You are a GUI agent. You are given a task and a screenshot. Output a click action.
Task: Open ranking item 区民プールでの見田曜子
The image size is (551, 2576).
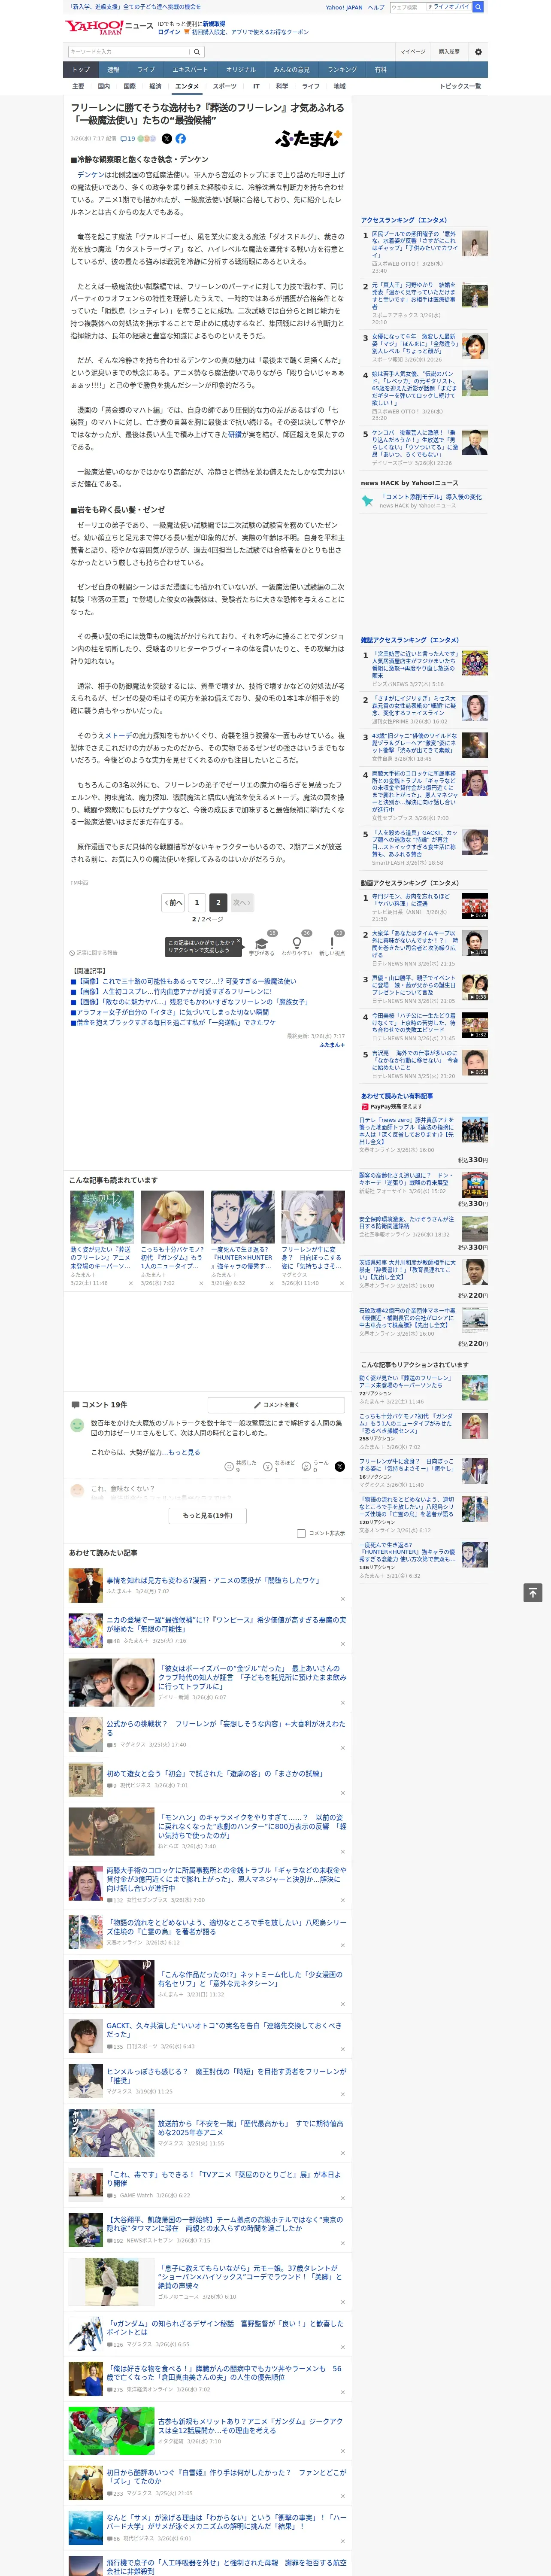pyautogui.click(x=414, y=244)
